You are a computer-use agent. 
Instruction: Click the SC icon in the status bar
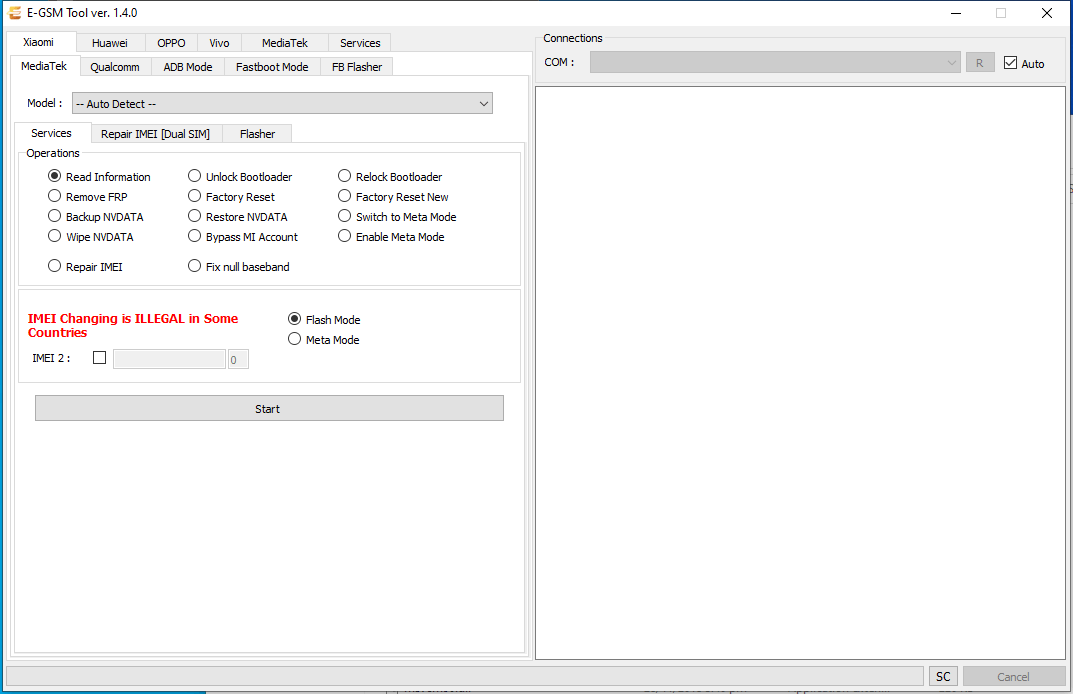(x=942, y=676)
